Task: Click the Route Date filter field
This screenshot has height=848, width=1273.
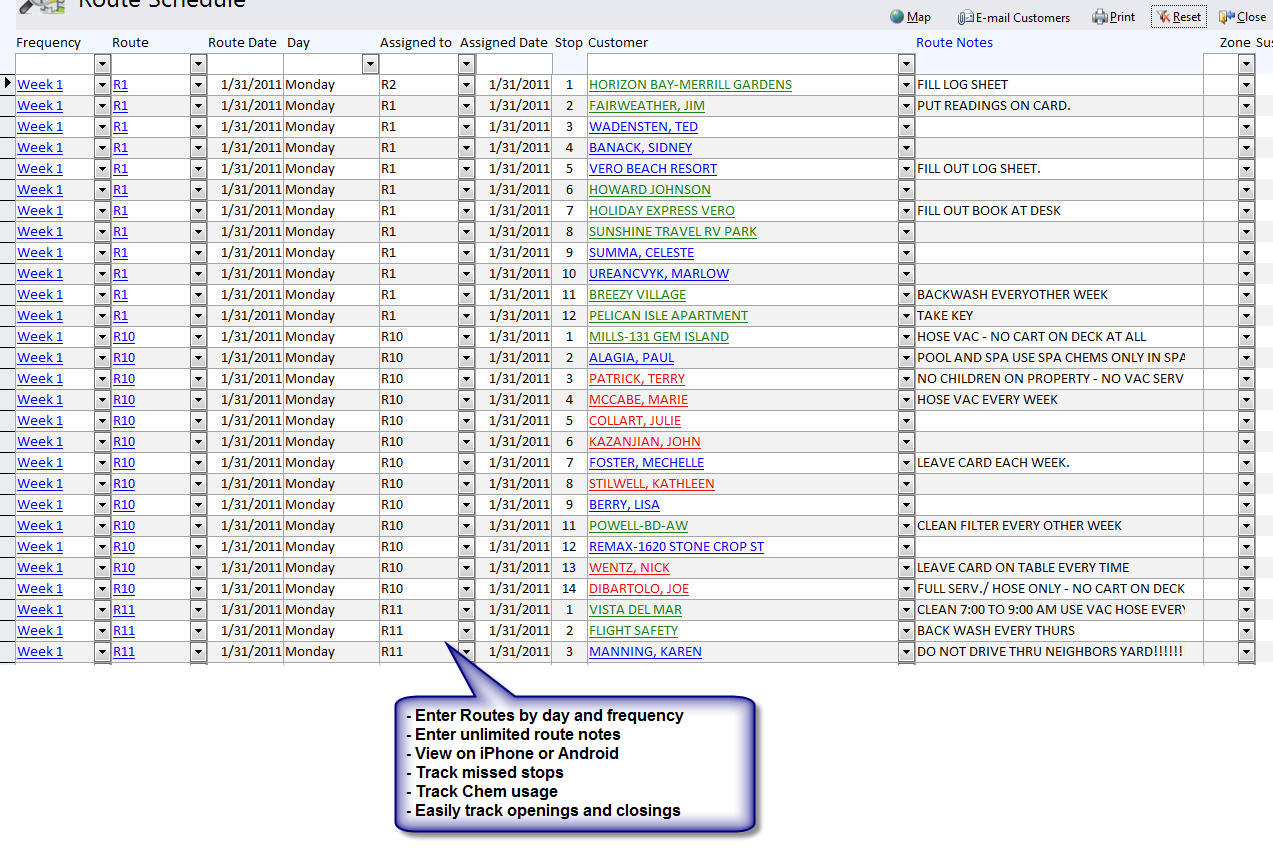Action: (x=245, y=64)
